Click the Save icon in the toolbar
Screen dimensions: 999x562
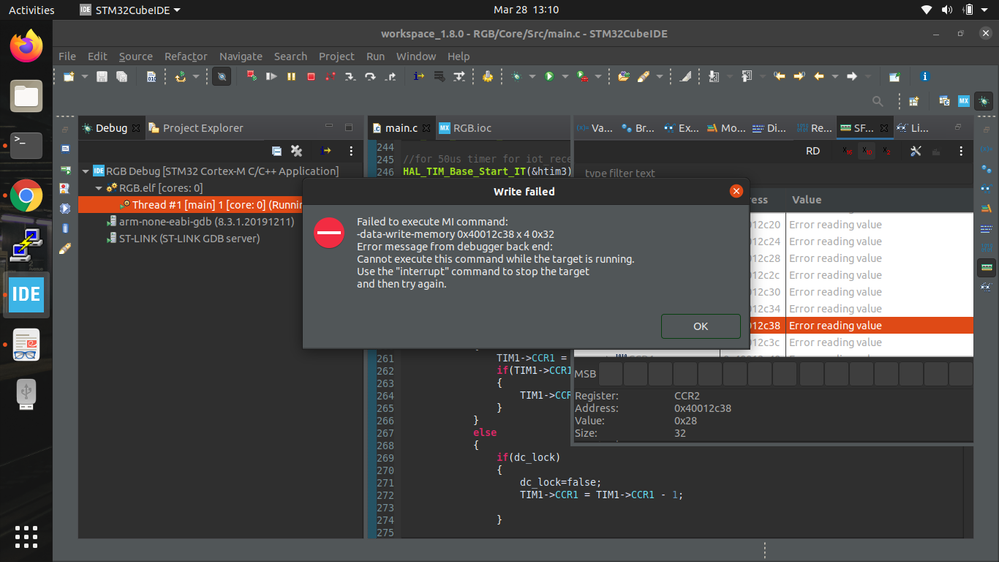click(x=101, y=76)
